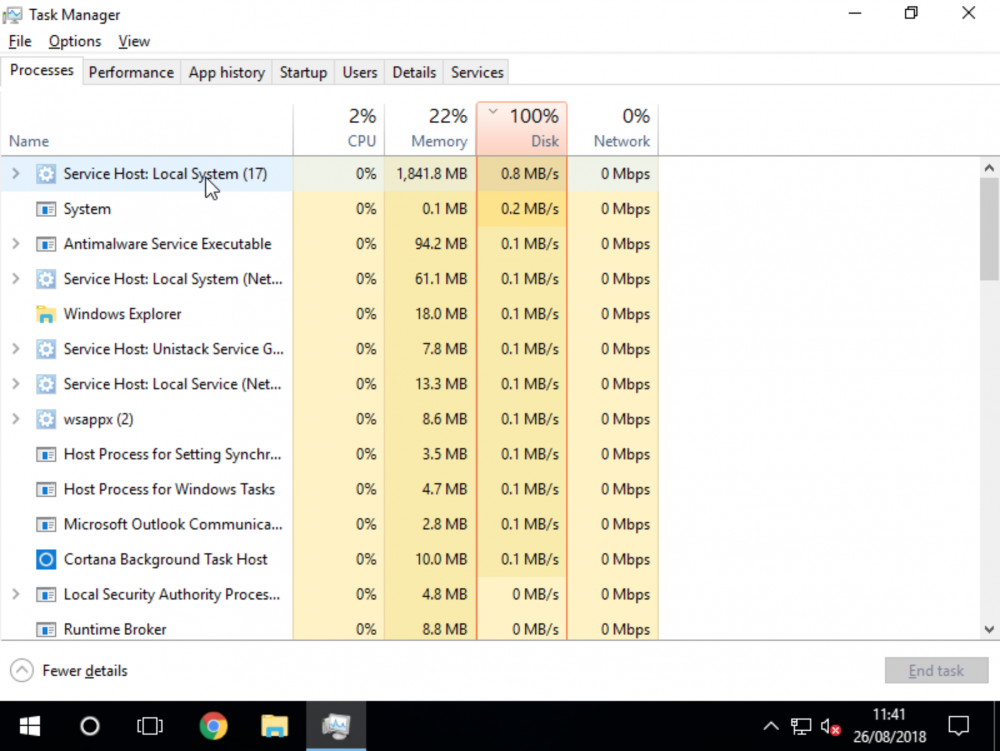Viewport: 1000px width, 751px height.
Task: Open File Explorer from the taskbar
Action: 274,726
